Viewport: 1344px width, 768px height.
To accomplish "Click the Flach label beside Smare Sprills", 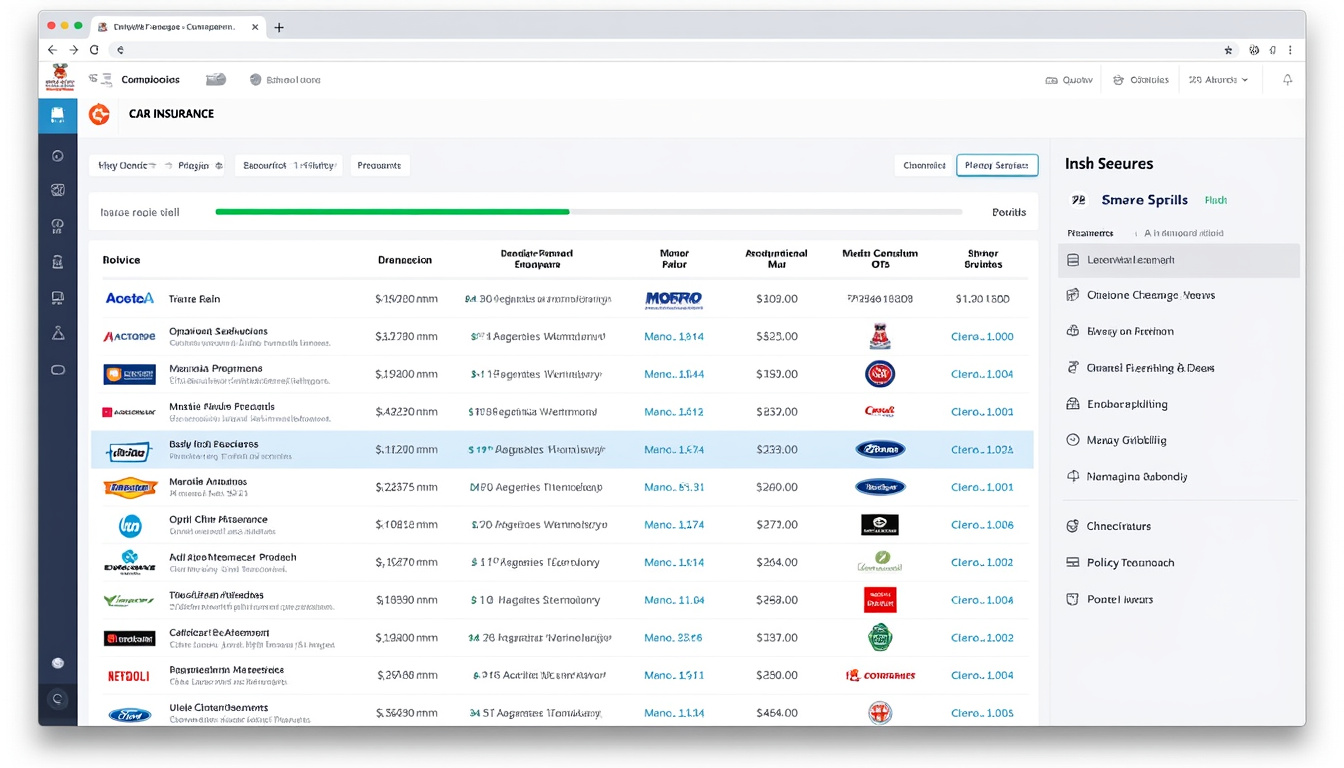I will (1215, 201).
